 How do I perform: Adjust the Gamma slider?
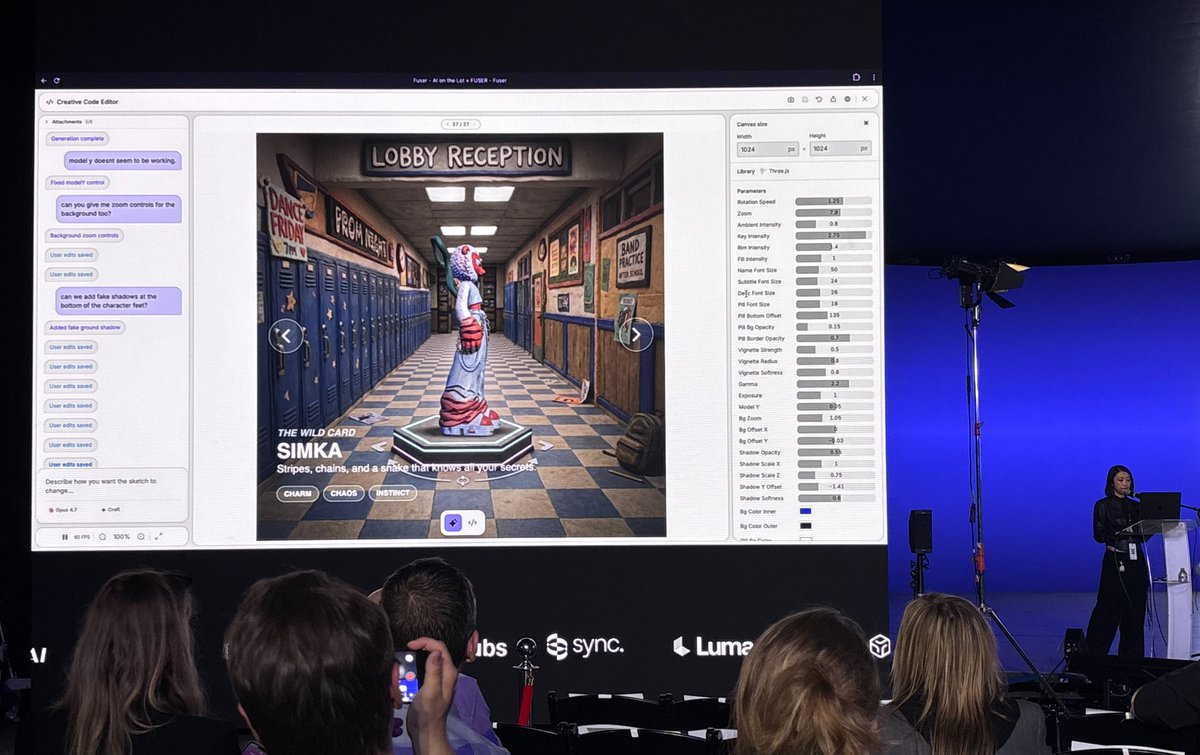click(834, 384)
